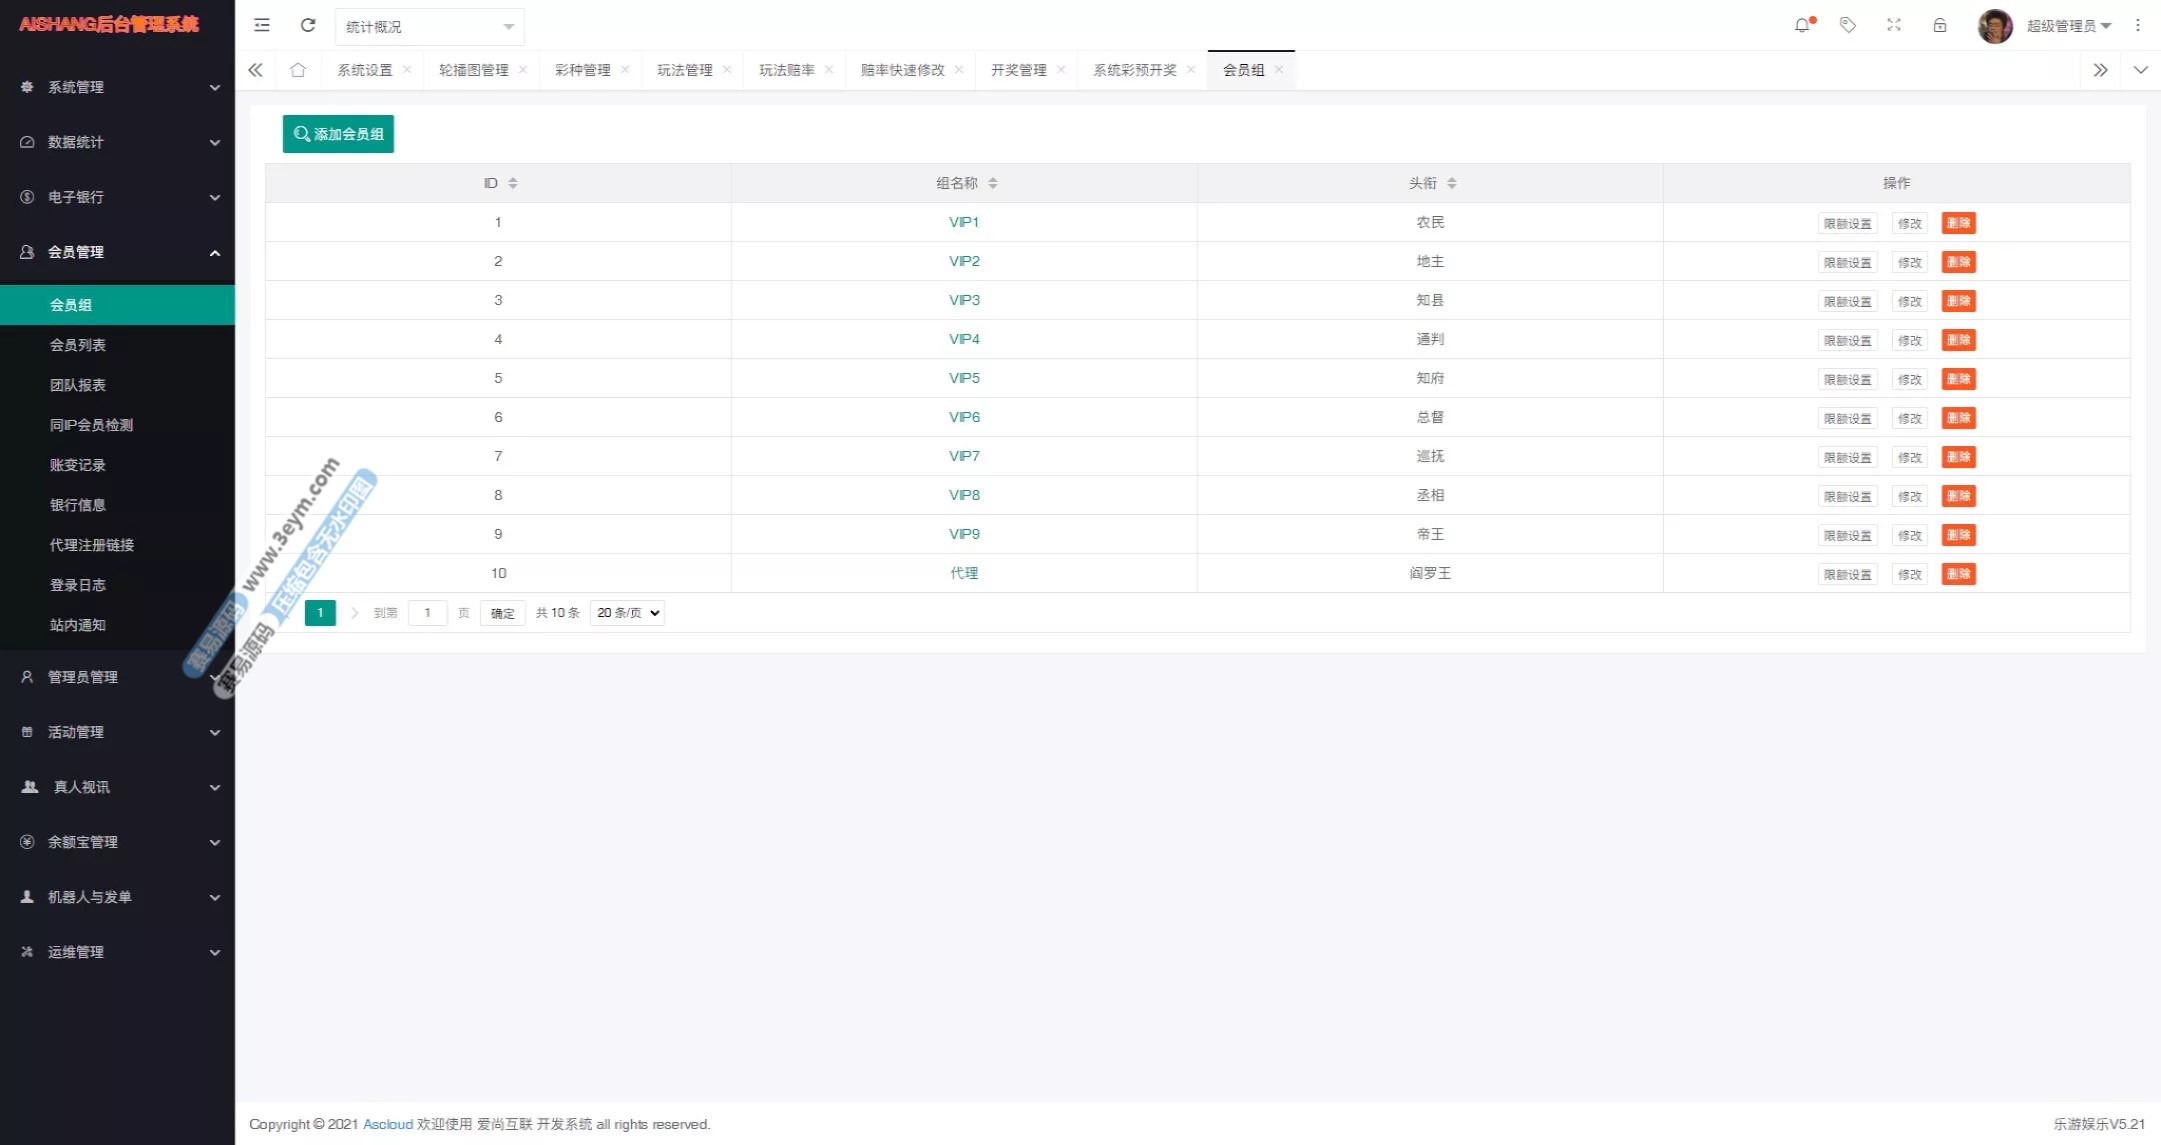The height and width of the screenshot is (1145, 2161).
Task: Open the 20条/页 page size dropdown
Action: 628,613
